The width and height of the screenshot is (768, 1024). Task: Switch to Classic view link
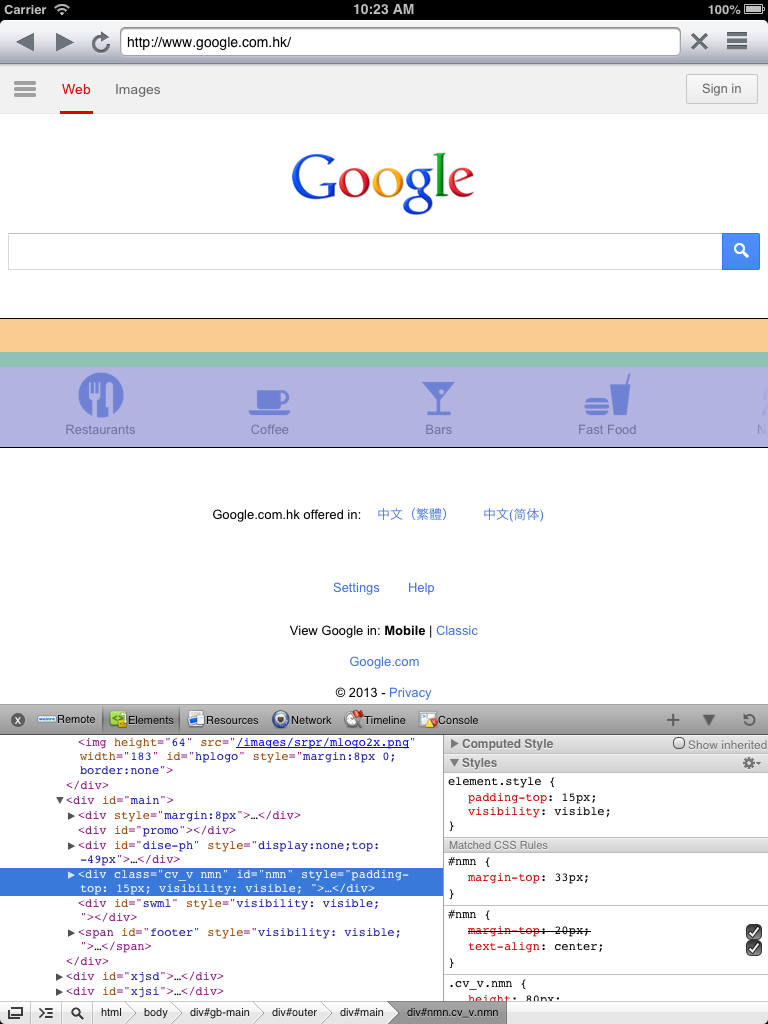(x=456, y=631)
